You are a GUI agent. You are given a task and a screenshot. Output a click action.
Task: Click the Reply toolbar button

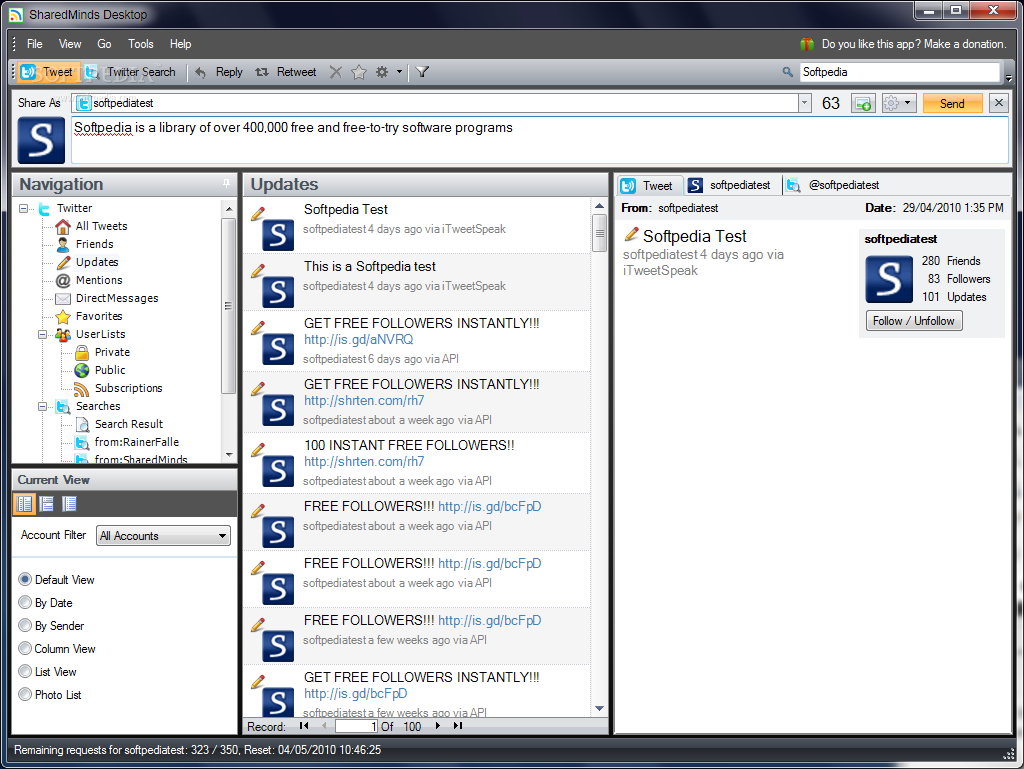tap(219, 72)
